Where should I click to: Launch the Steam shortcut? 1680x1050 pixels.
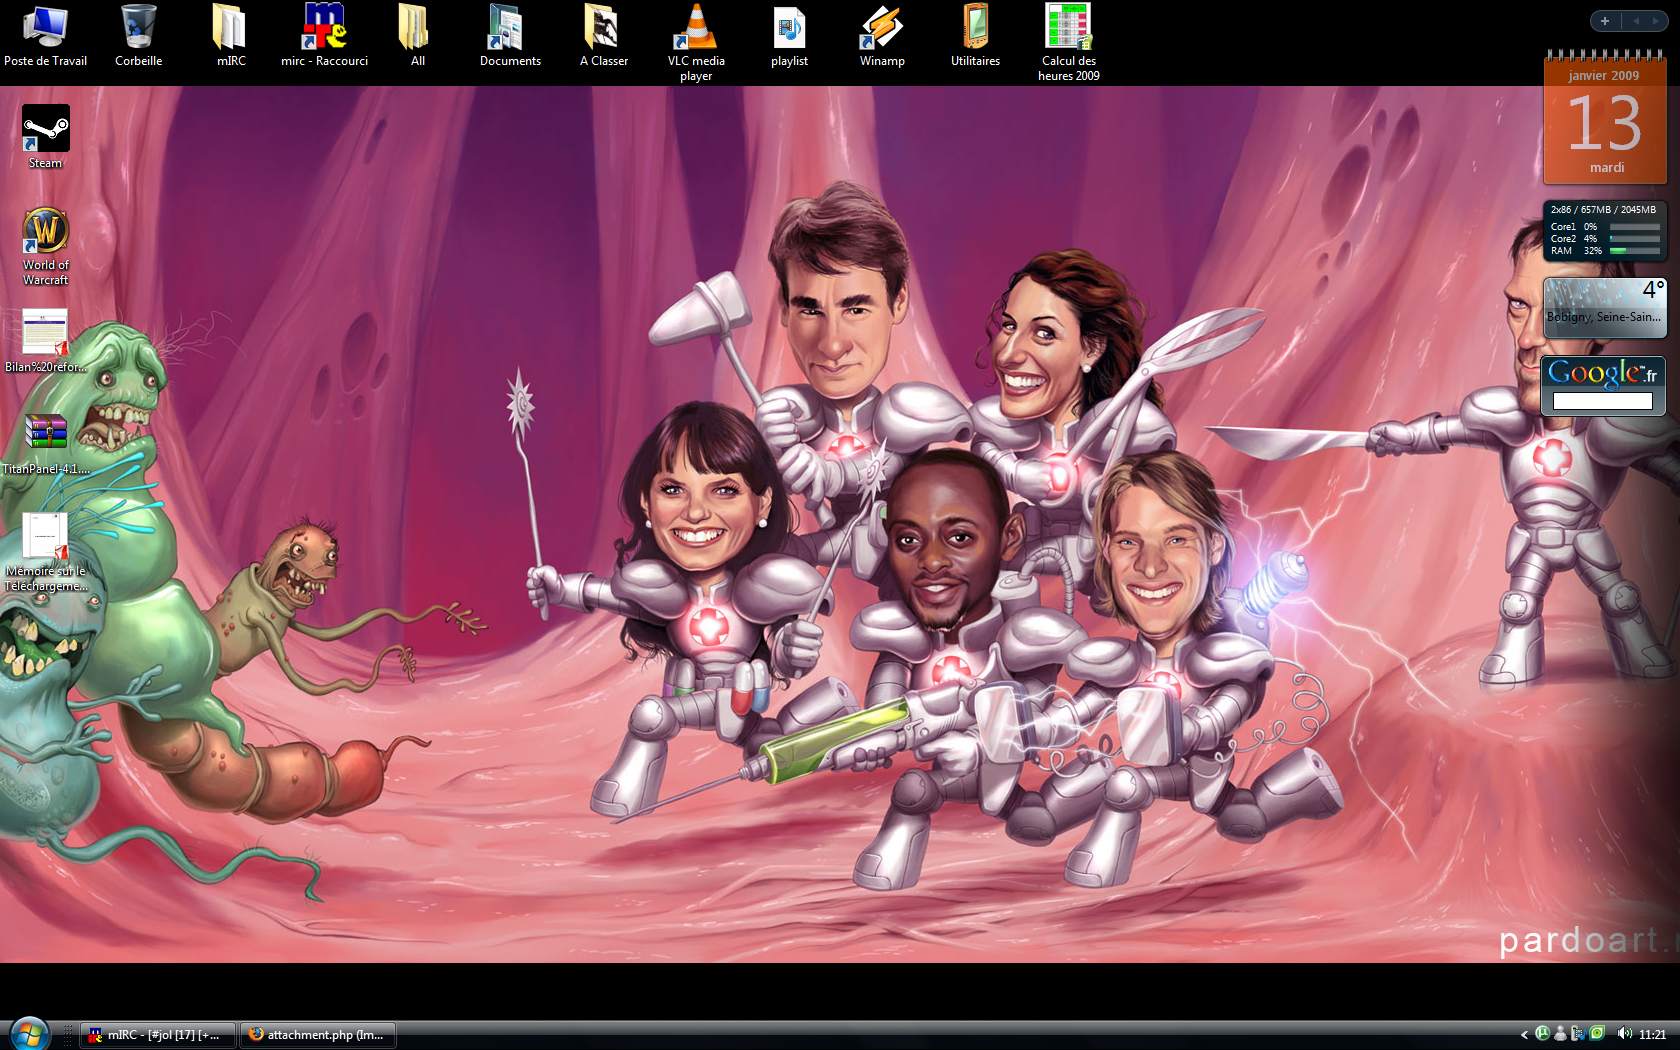click(x=45, y=137)
